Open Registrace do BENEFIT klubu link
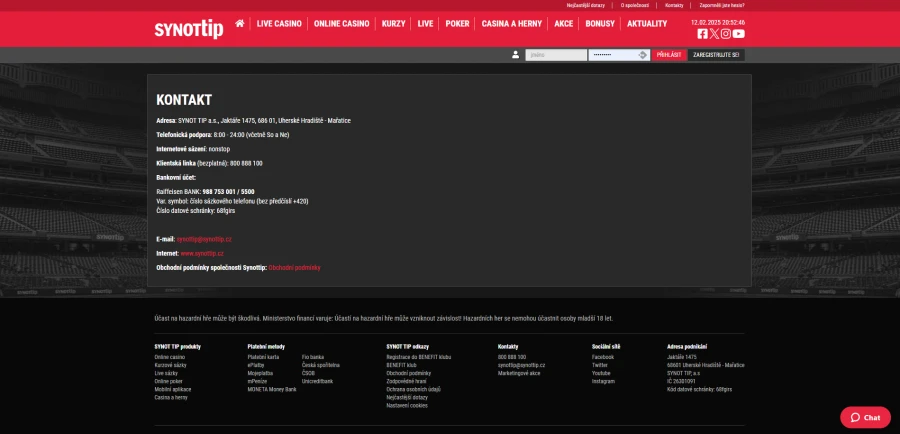 418,357
